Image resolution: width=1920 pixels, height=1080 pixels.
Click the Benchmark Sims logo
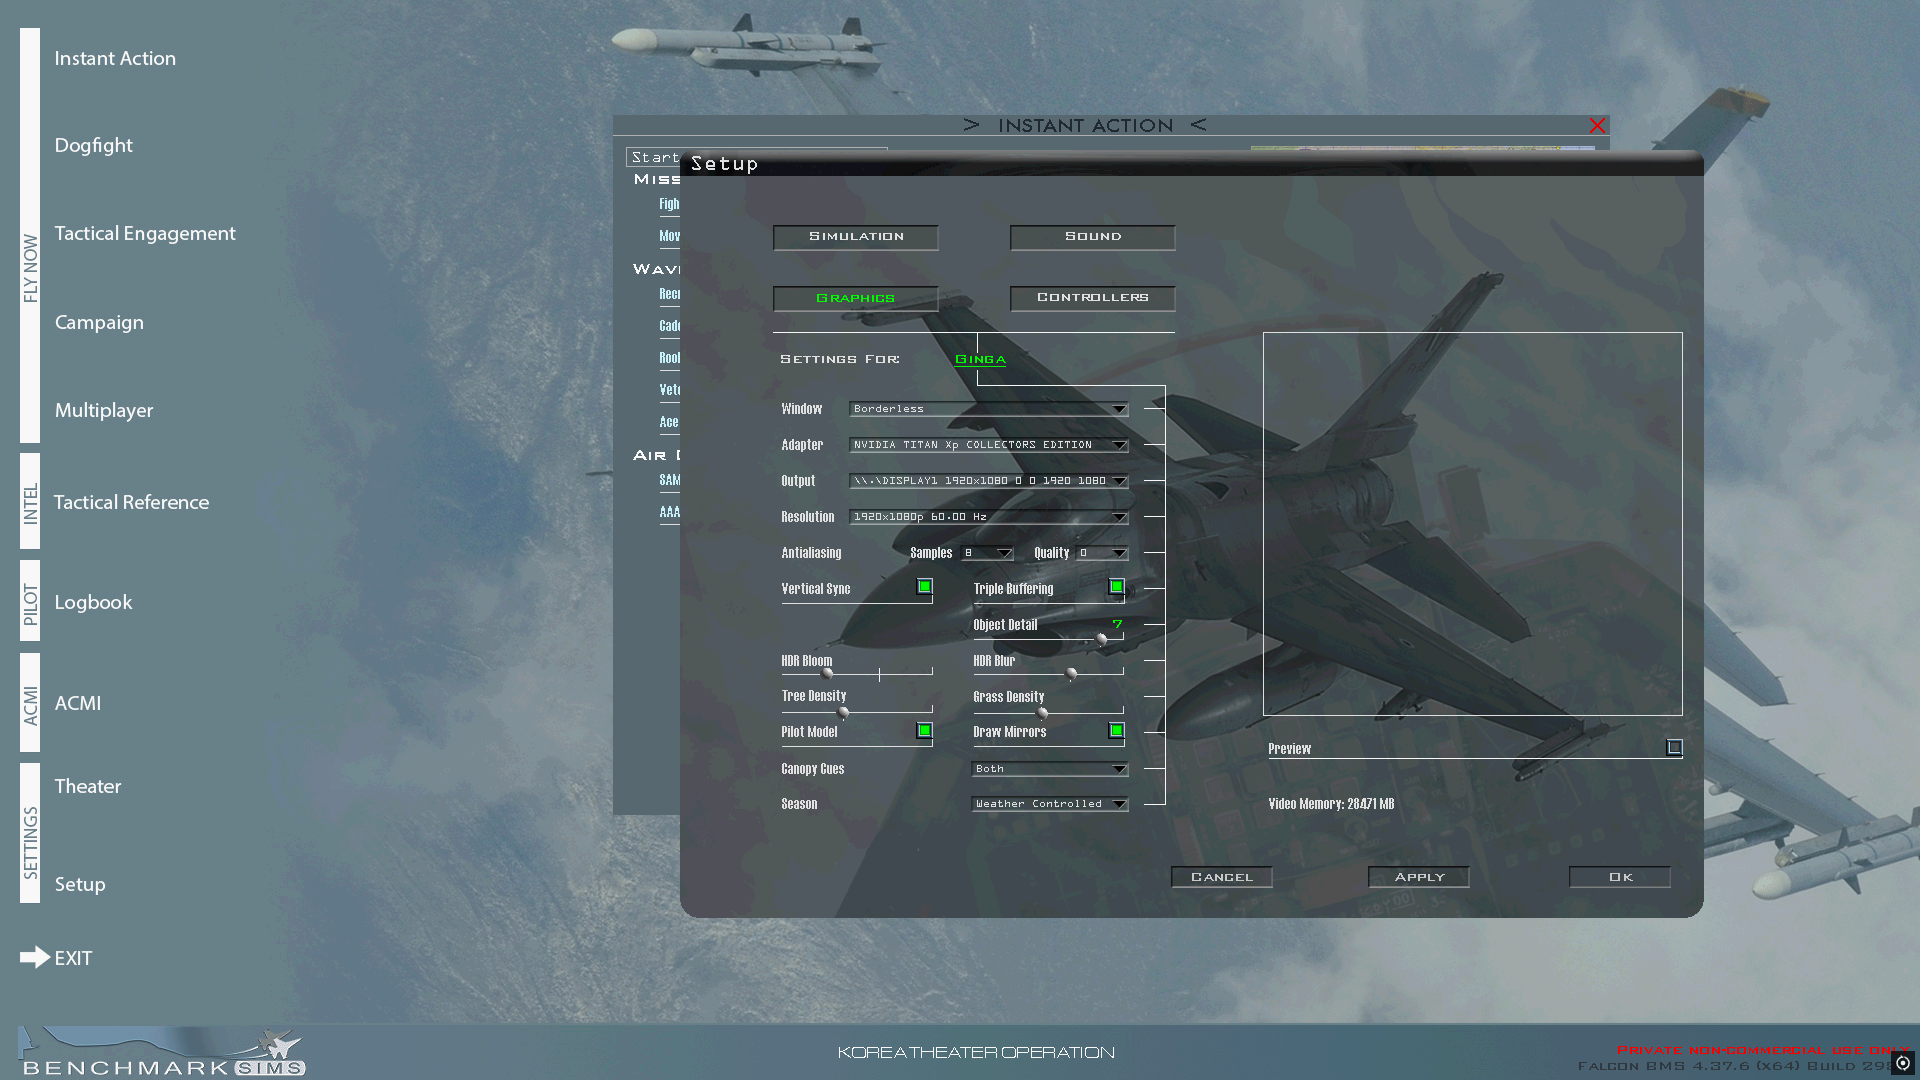click(160, 1048)
